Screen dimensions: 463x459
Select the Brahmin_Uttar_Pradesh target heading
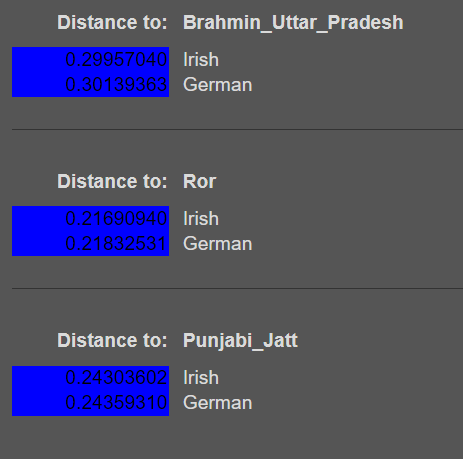[x=293, y=23]
